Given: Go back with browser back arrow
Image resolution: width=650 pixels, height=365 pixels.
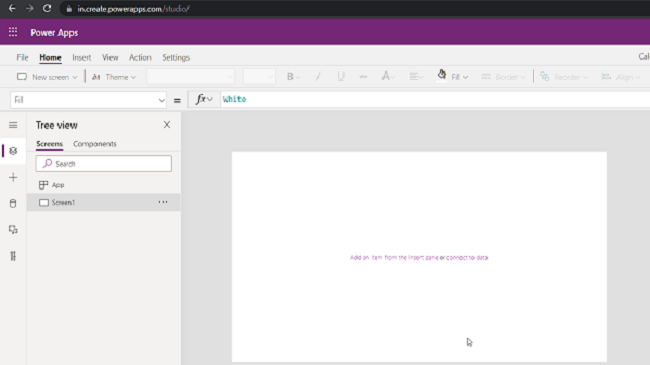Looking at the screenshot, I should click(x=12, y=8).
